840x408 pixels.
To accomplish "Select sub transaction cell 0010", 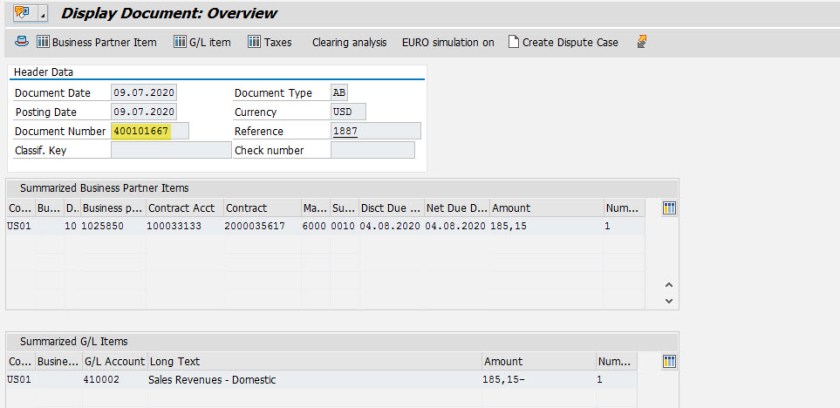I will pos(343,226).
